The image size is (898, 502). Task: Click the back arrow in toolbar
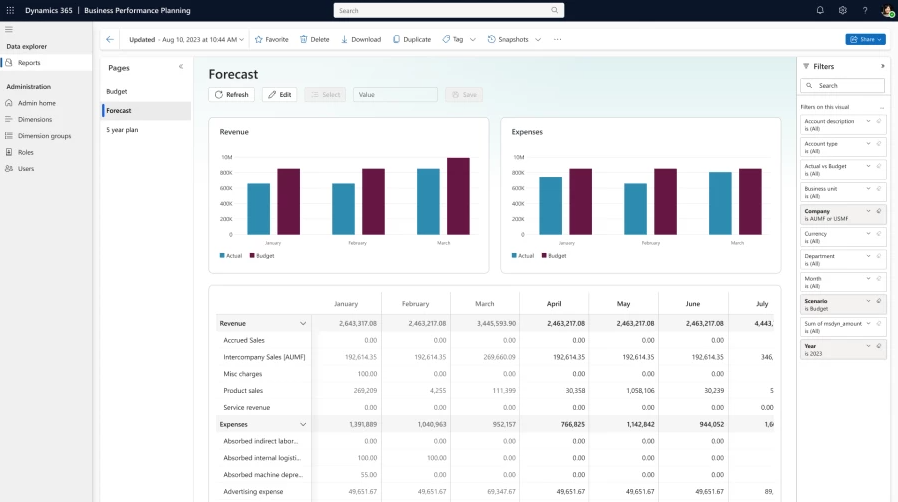click(110, 40)
